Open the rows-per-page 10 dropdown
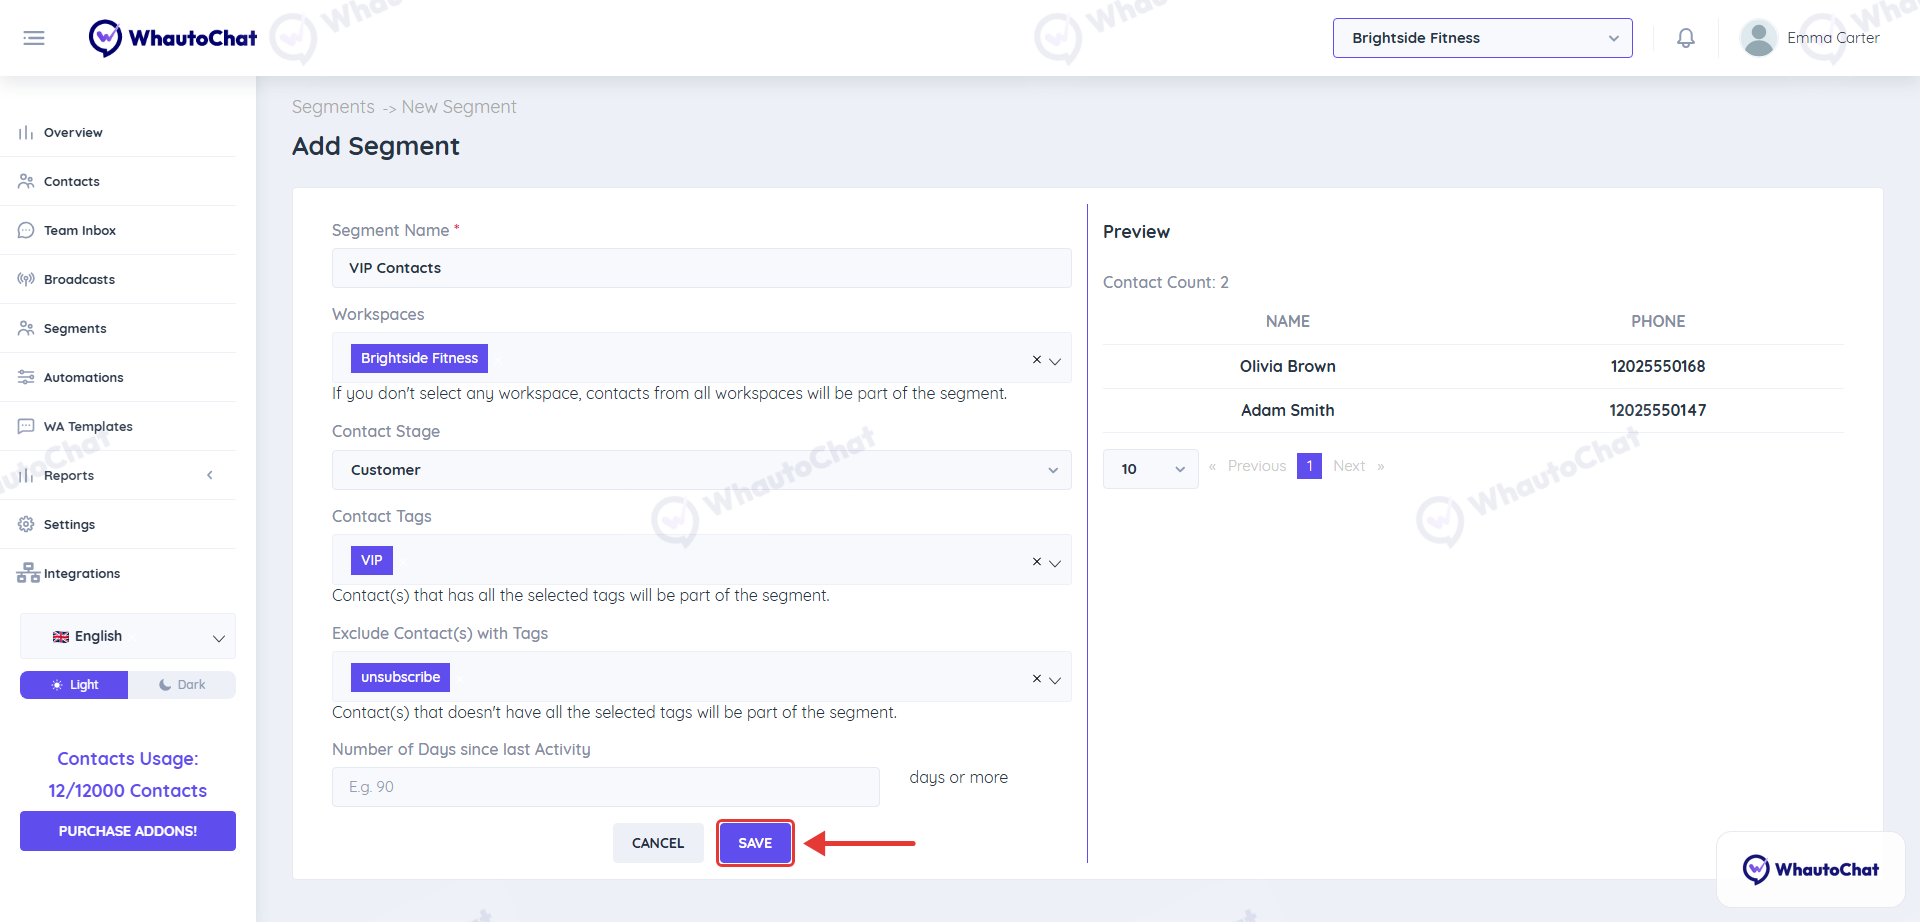The image size is (1920, 922). 1150,469
